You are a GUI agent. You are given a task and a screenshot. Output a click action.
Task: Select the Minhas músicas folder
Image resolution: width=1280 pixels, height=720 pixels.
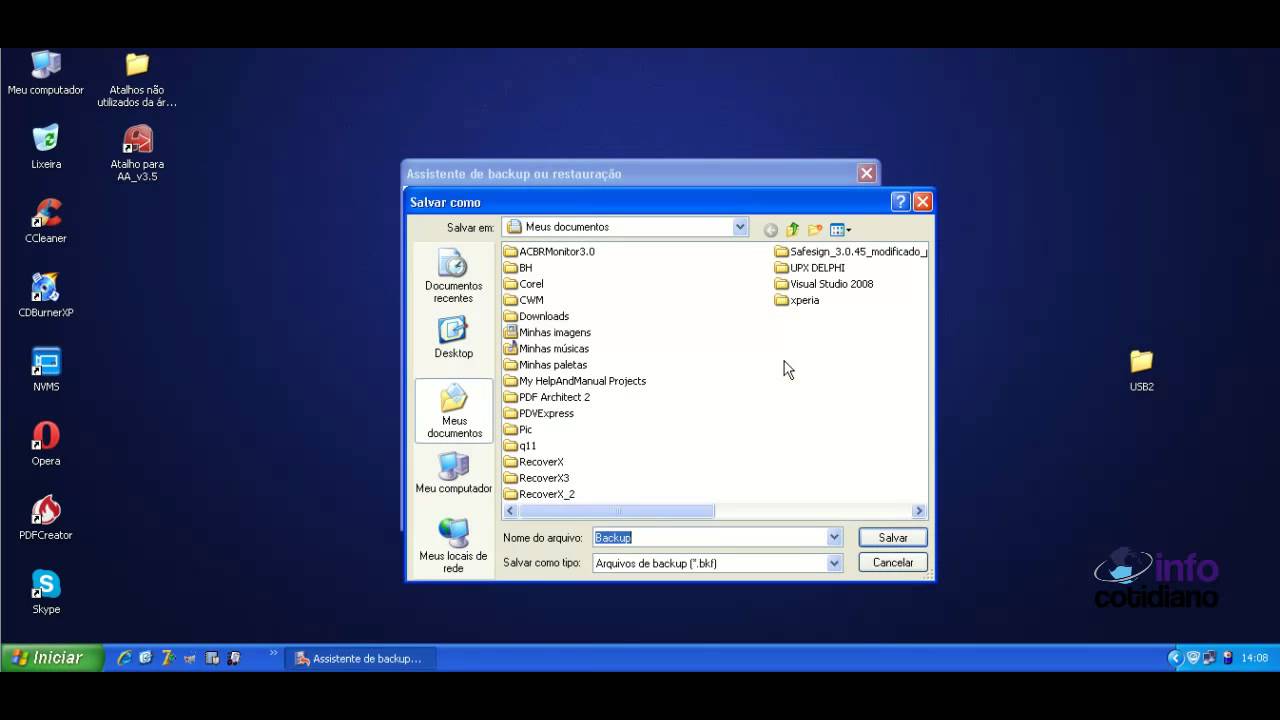coord(546,348)
